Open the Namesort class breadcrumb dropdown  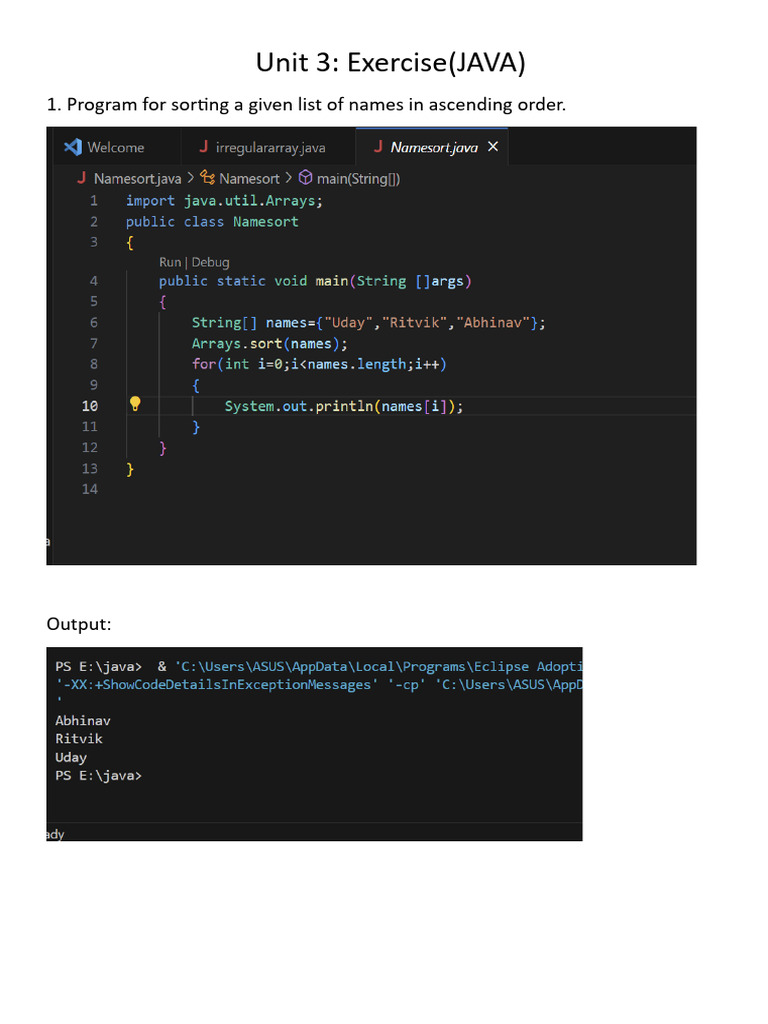coord(249,178)
